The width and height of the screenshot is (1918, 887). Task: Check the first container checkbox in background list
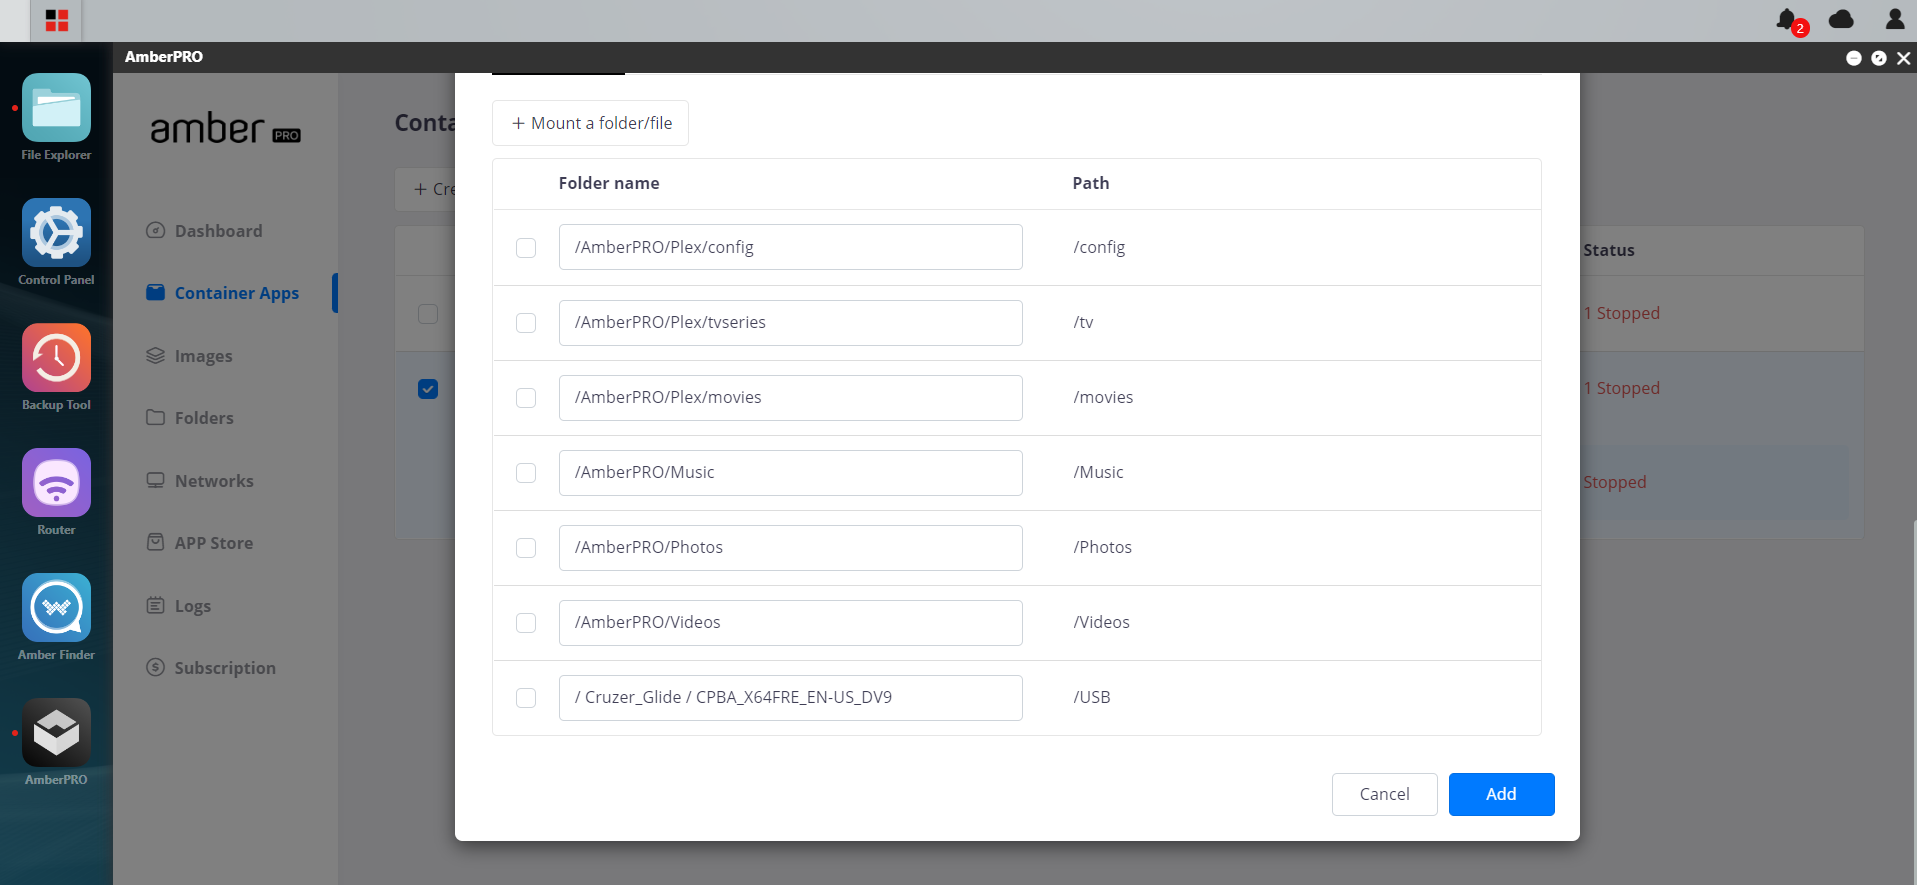428,314
